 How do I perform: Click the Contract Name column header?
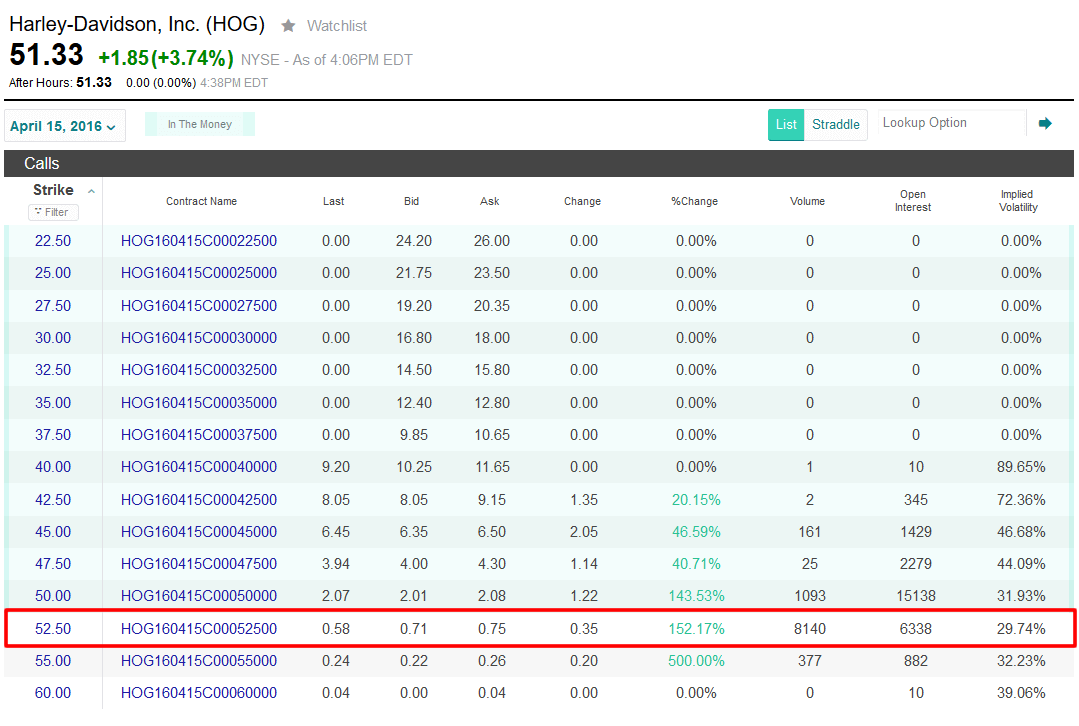(201, 202)
